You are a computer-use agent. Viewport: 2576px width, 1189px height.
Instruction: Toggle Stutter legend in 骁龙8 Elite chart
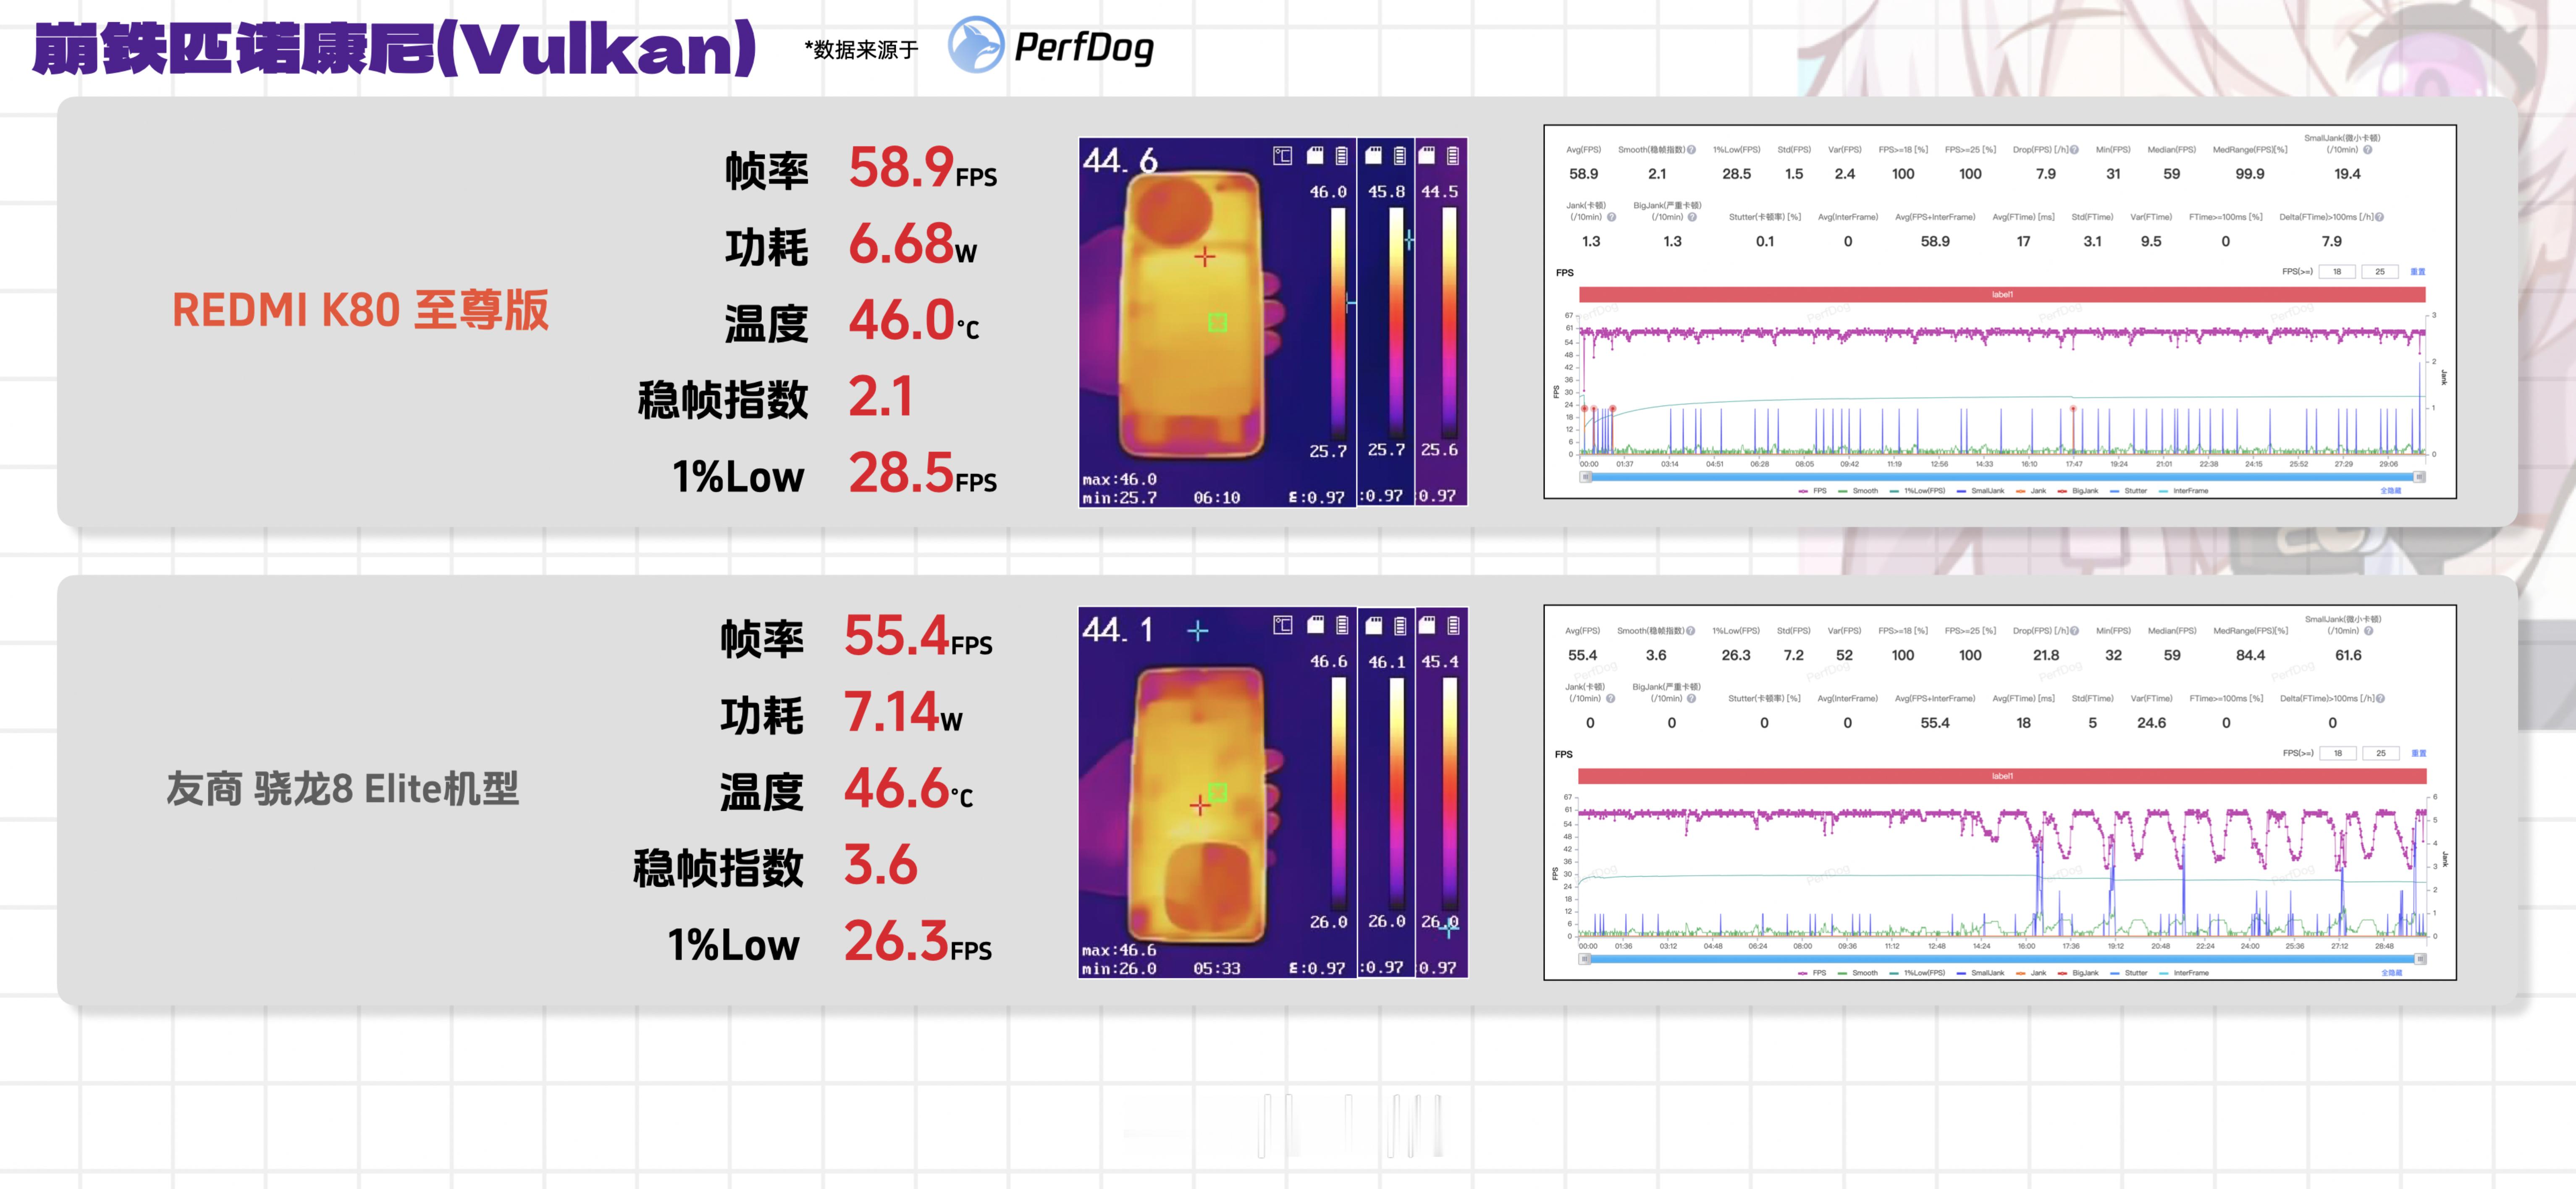coord(2129,973)
